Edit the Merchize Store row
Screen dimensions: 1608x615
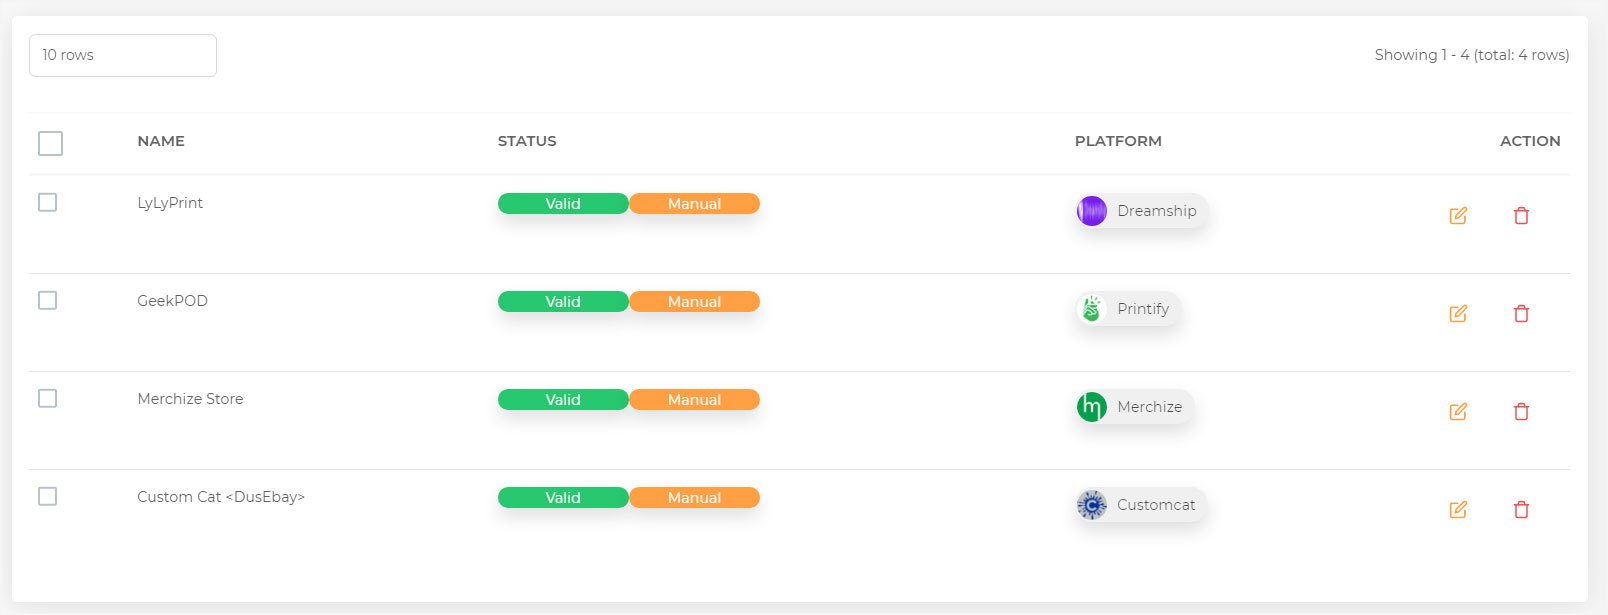coord(1458,411)
